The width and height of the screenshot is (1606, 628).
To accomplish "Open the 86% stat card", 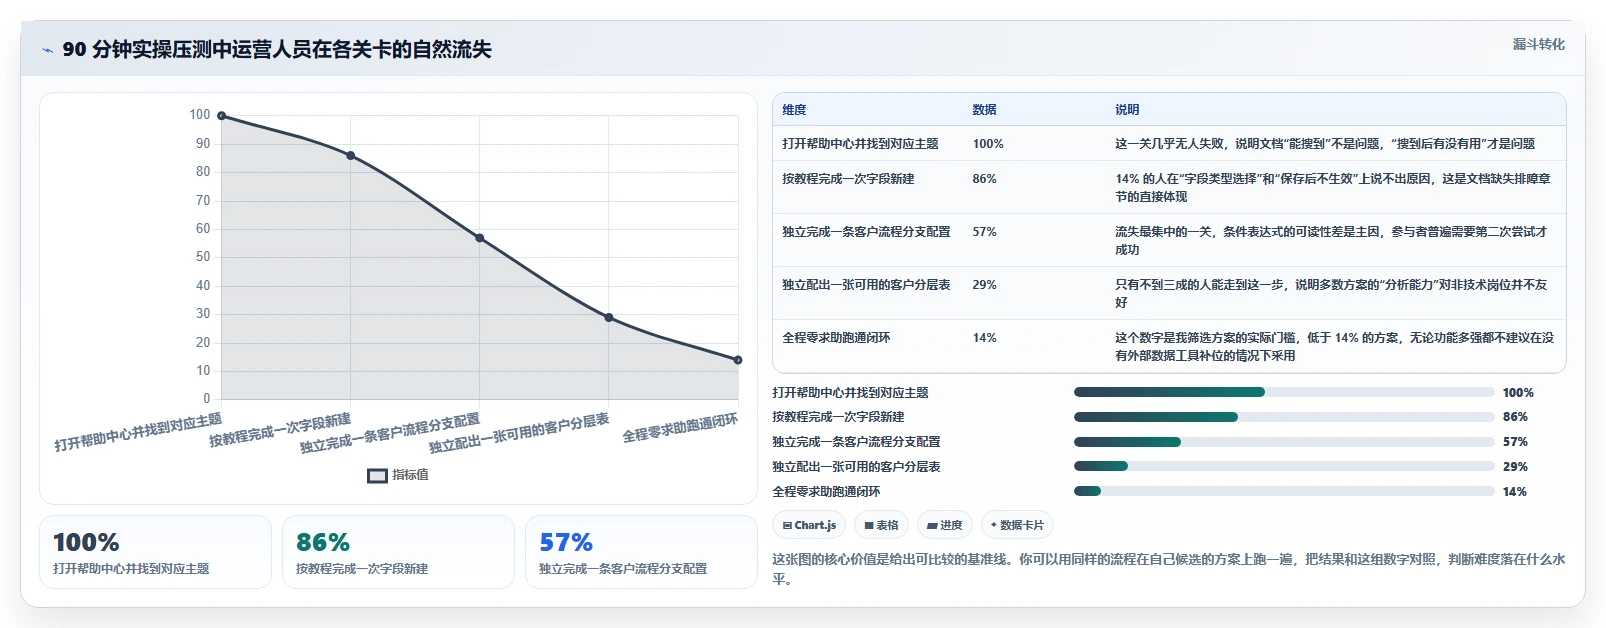I will point(398,552).
